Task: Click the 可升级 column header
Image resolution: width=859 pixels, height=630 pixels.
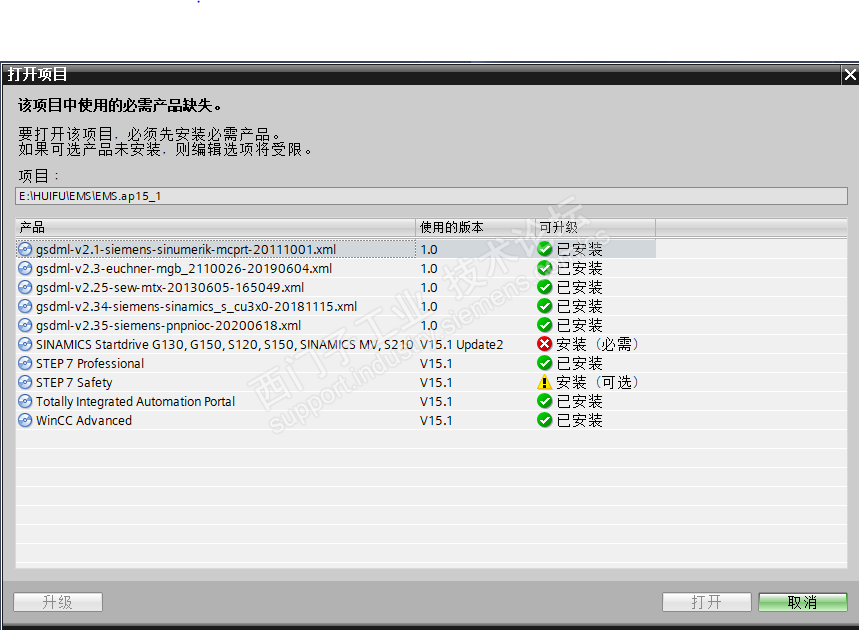Action: (x=595, y=227)
